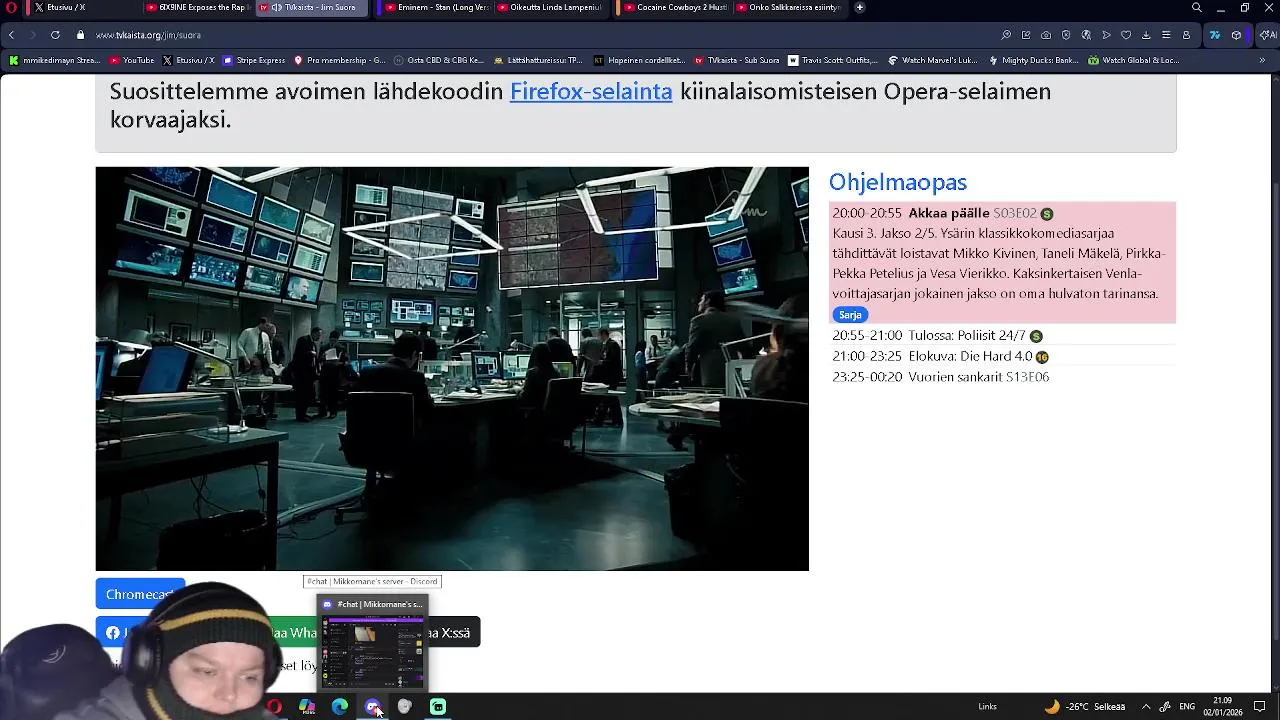Open the Oikeutta Linda Lampenius tab
The image size is (1280, 720).
[x=550, y=7]
